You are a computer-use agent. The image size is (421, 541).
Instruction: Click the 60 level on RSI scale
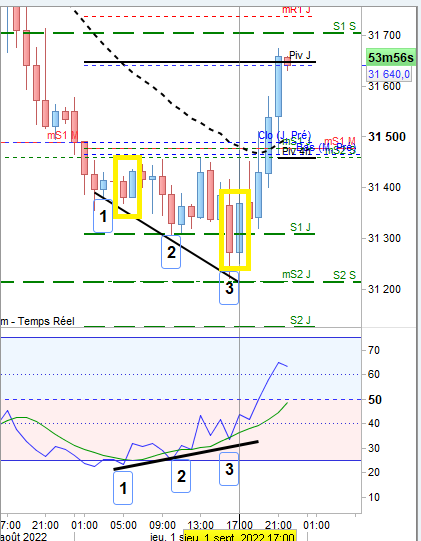click(374, 374)
